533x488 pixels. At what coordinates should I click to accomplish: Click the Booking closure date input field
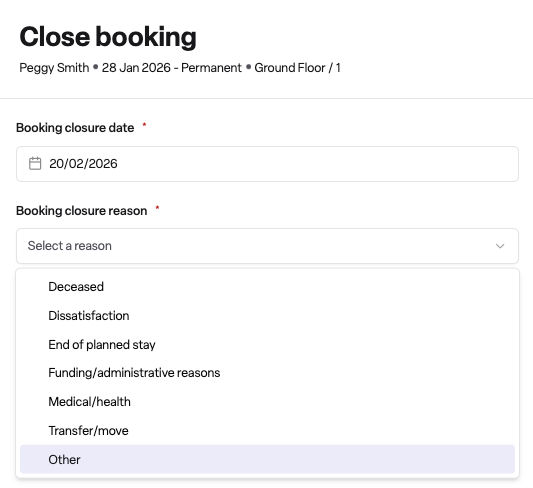267,164
